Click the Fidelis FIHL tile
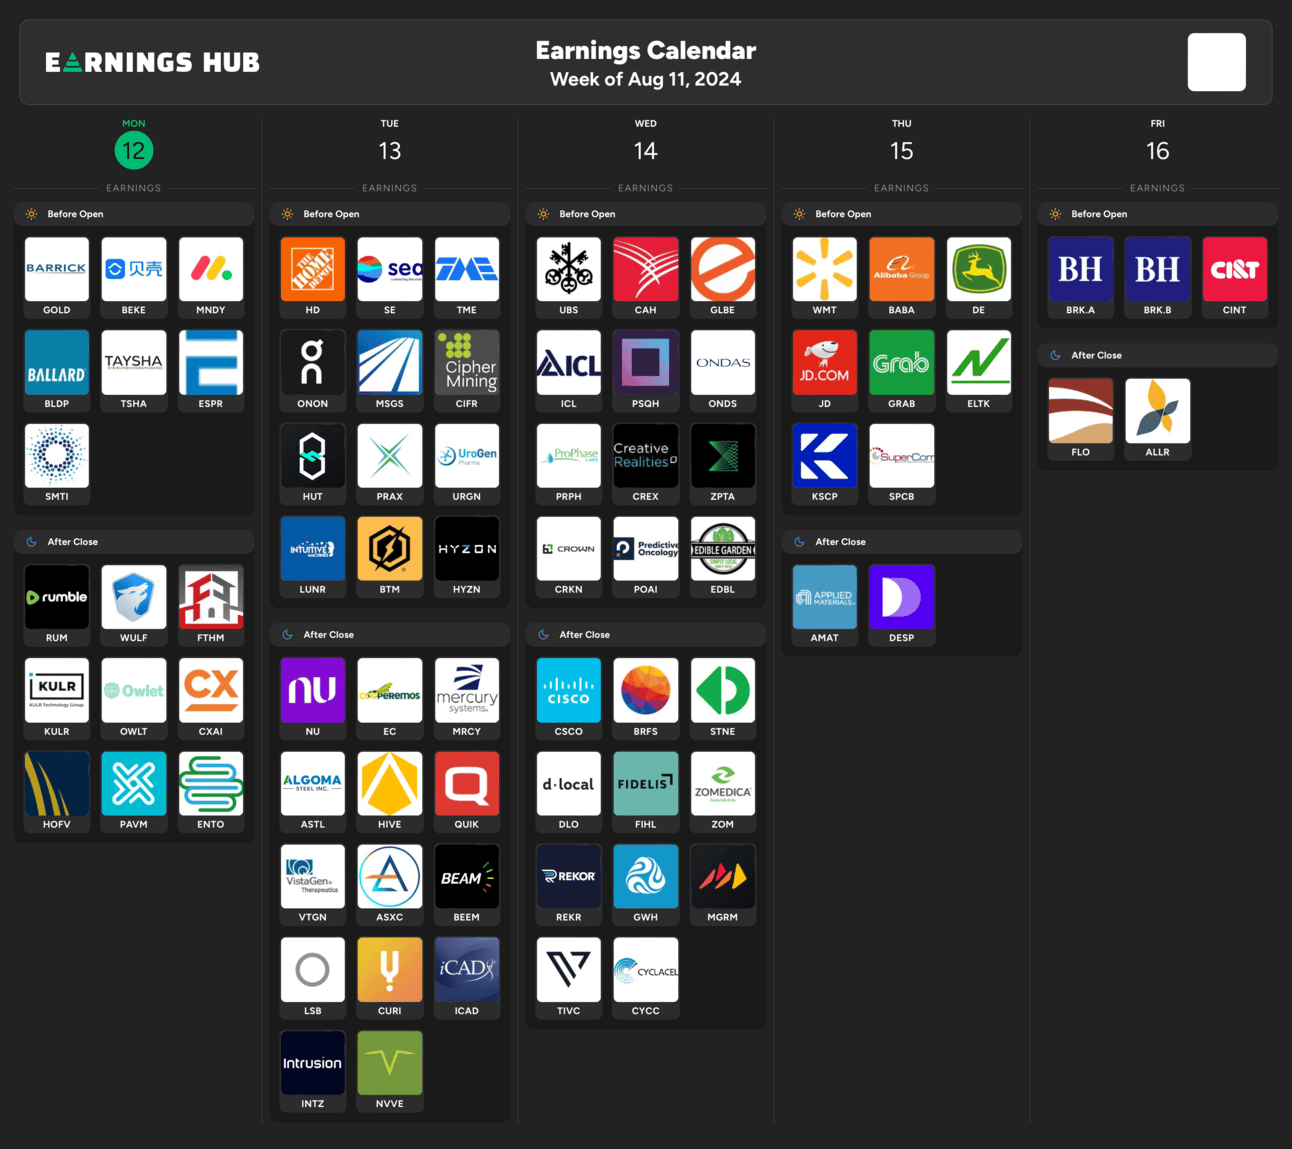This screenshot has width=1292, height=1149. 646,791
